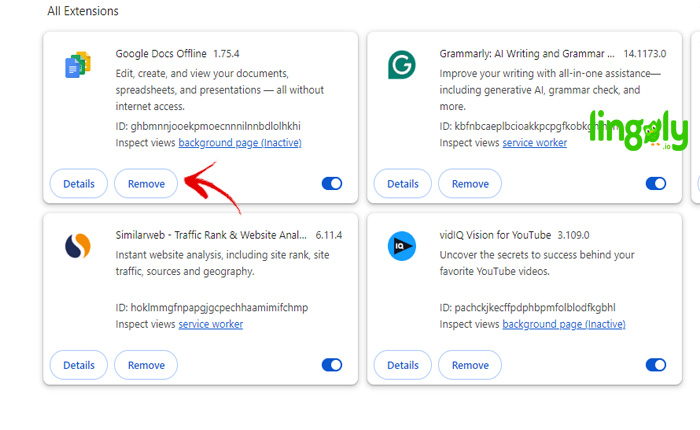700x430 pixels.
Task: Click version number 14.1173.0
Action: click(645, 54)
